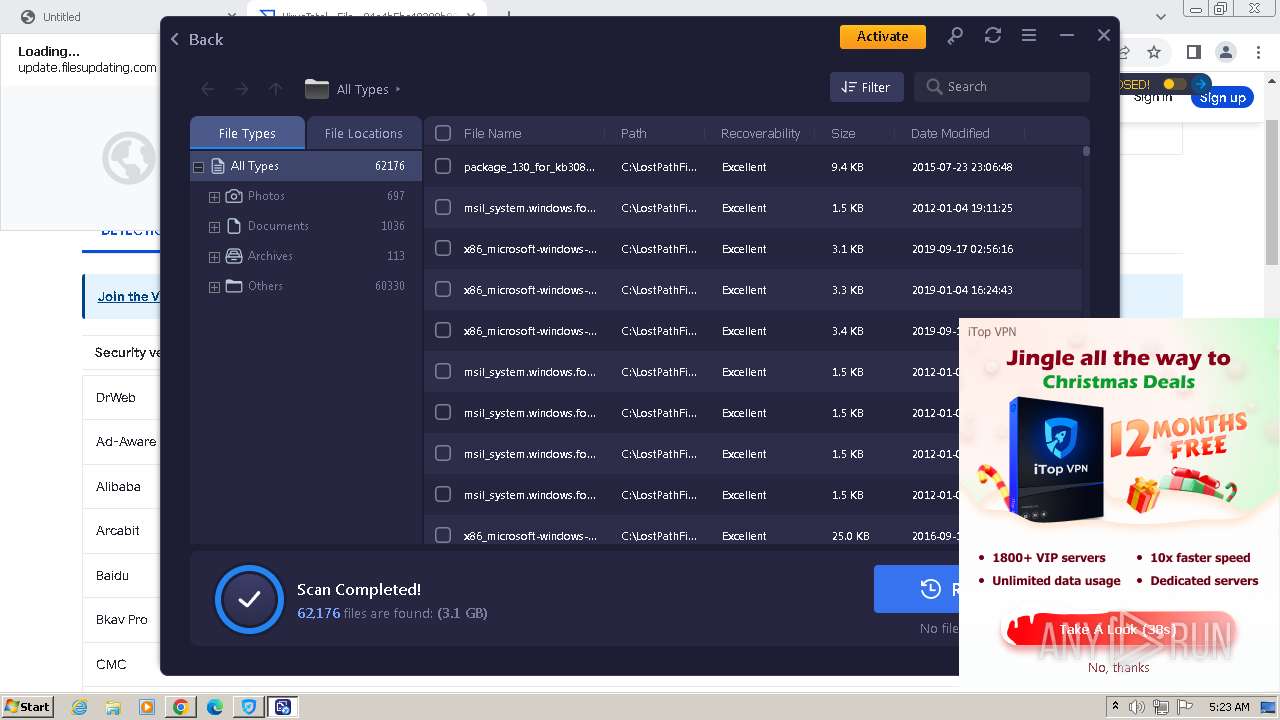Switch to the File Types tab
Viewport: 1280px width, 720px height.
click(247, 133)
